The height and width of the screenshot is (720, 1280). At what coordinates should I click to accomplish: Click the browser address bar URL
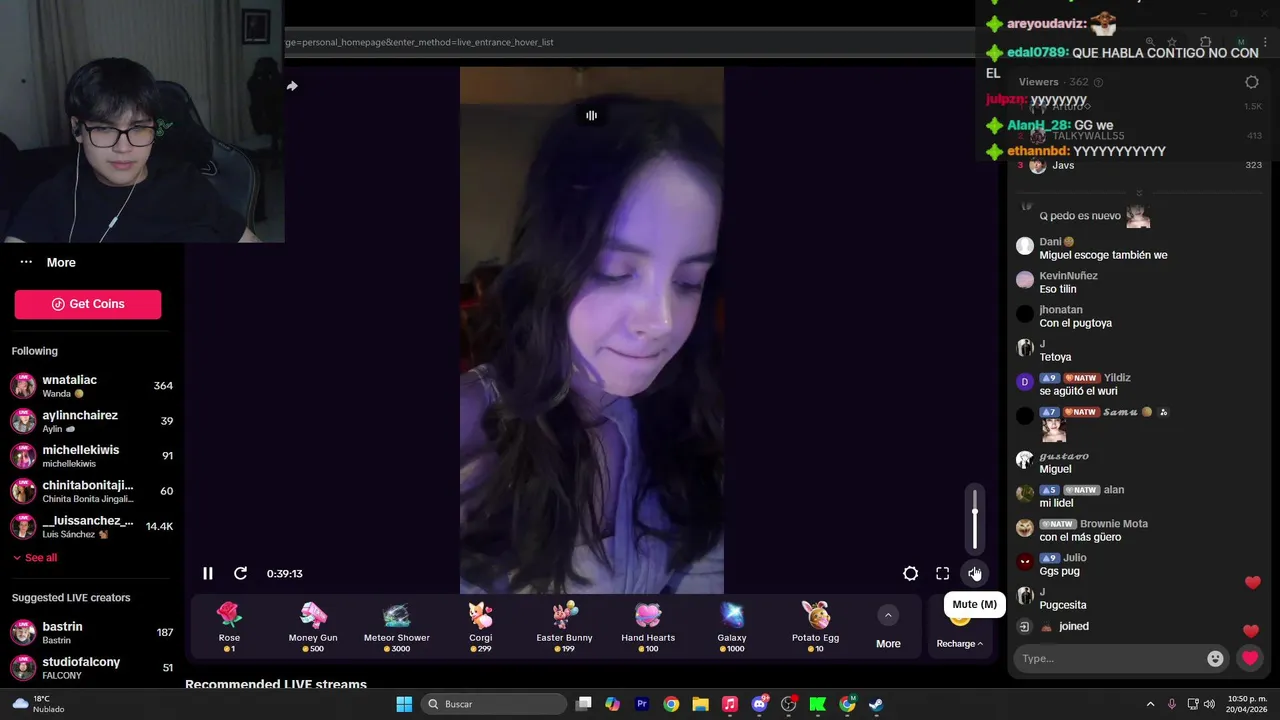click(419, 42)
